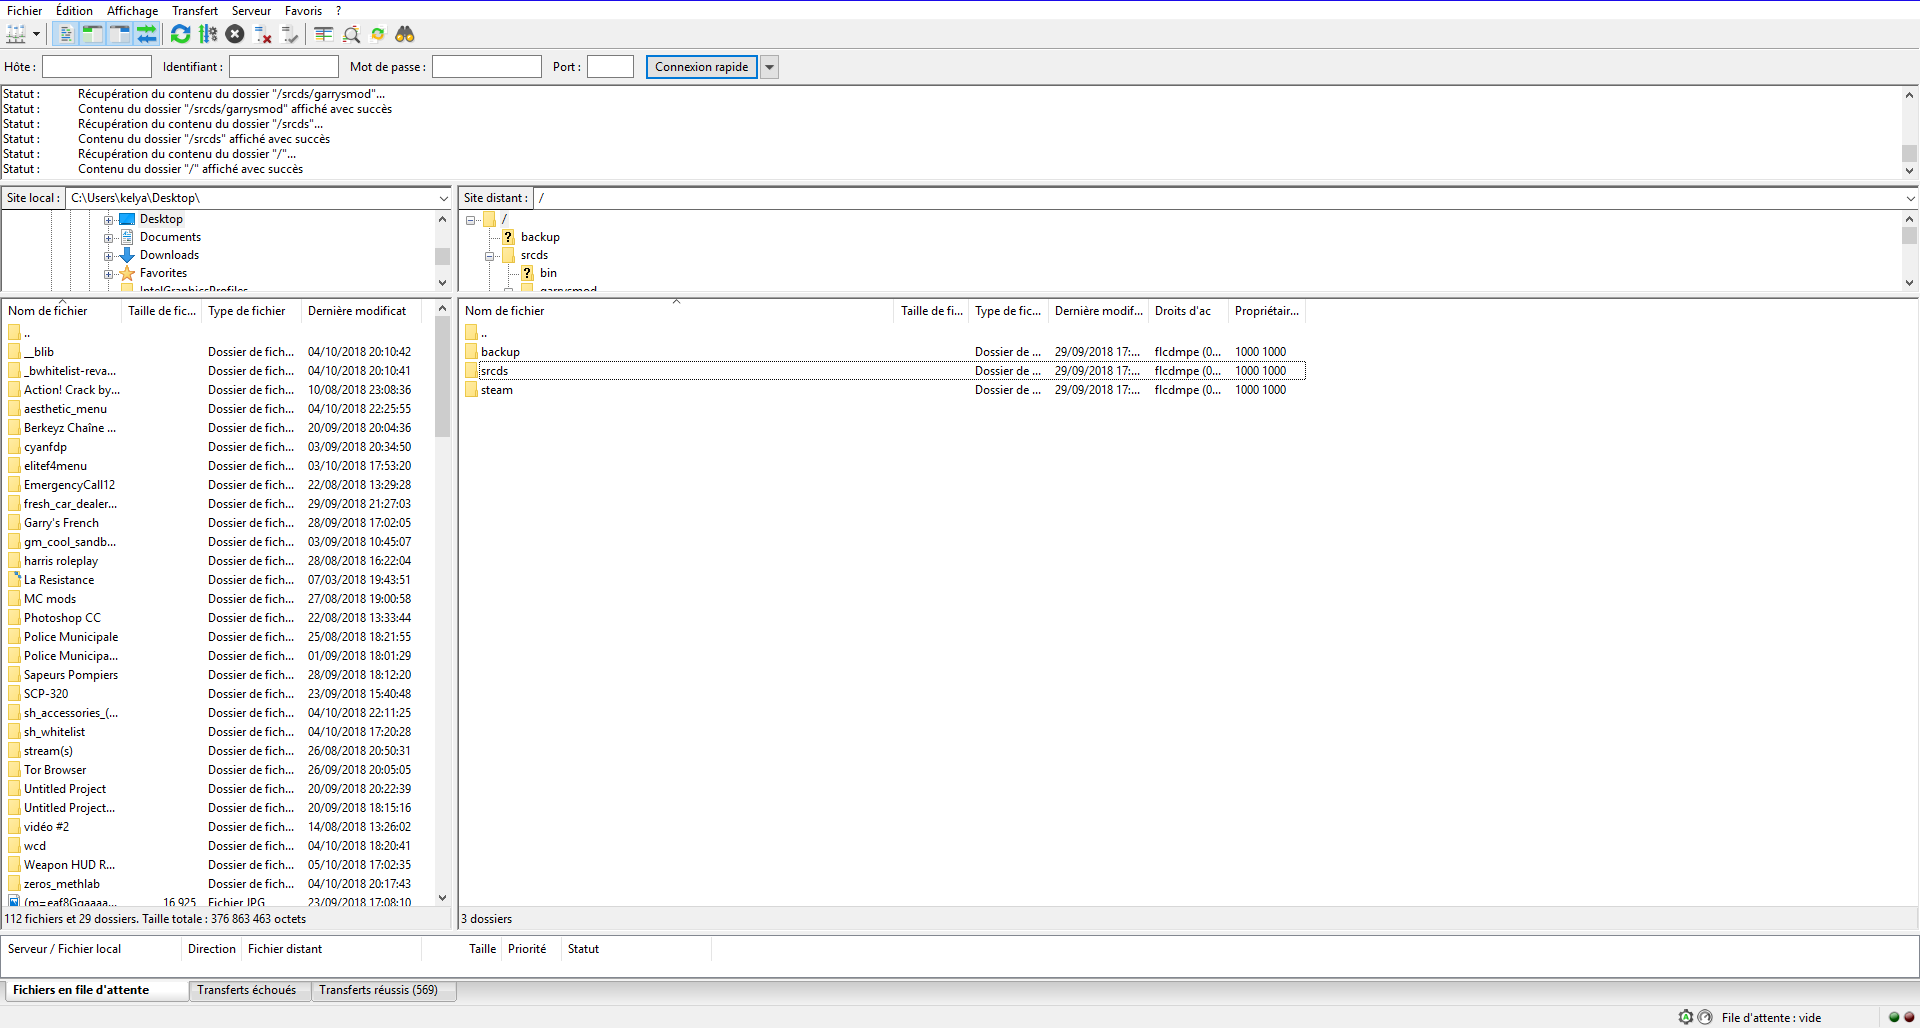
Task: Open the Favoris menu
Action: pos(303,11)
